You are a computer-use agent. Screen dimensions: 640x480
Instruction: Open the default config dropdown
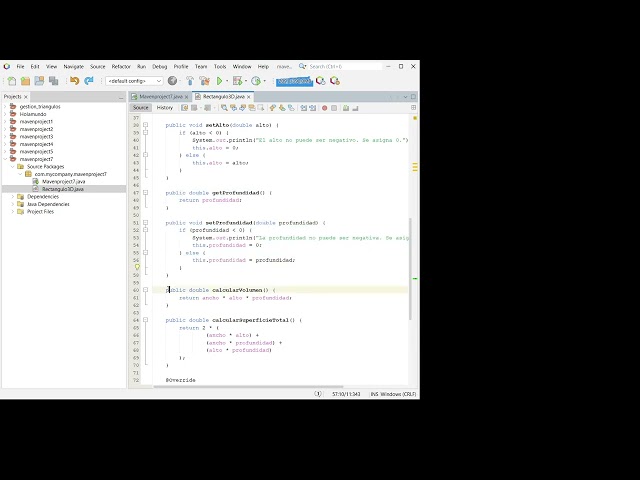(134, 81)
